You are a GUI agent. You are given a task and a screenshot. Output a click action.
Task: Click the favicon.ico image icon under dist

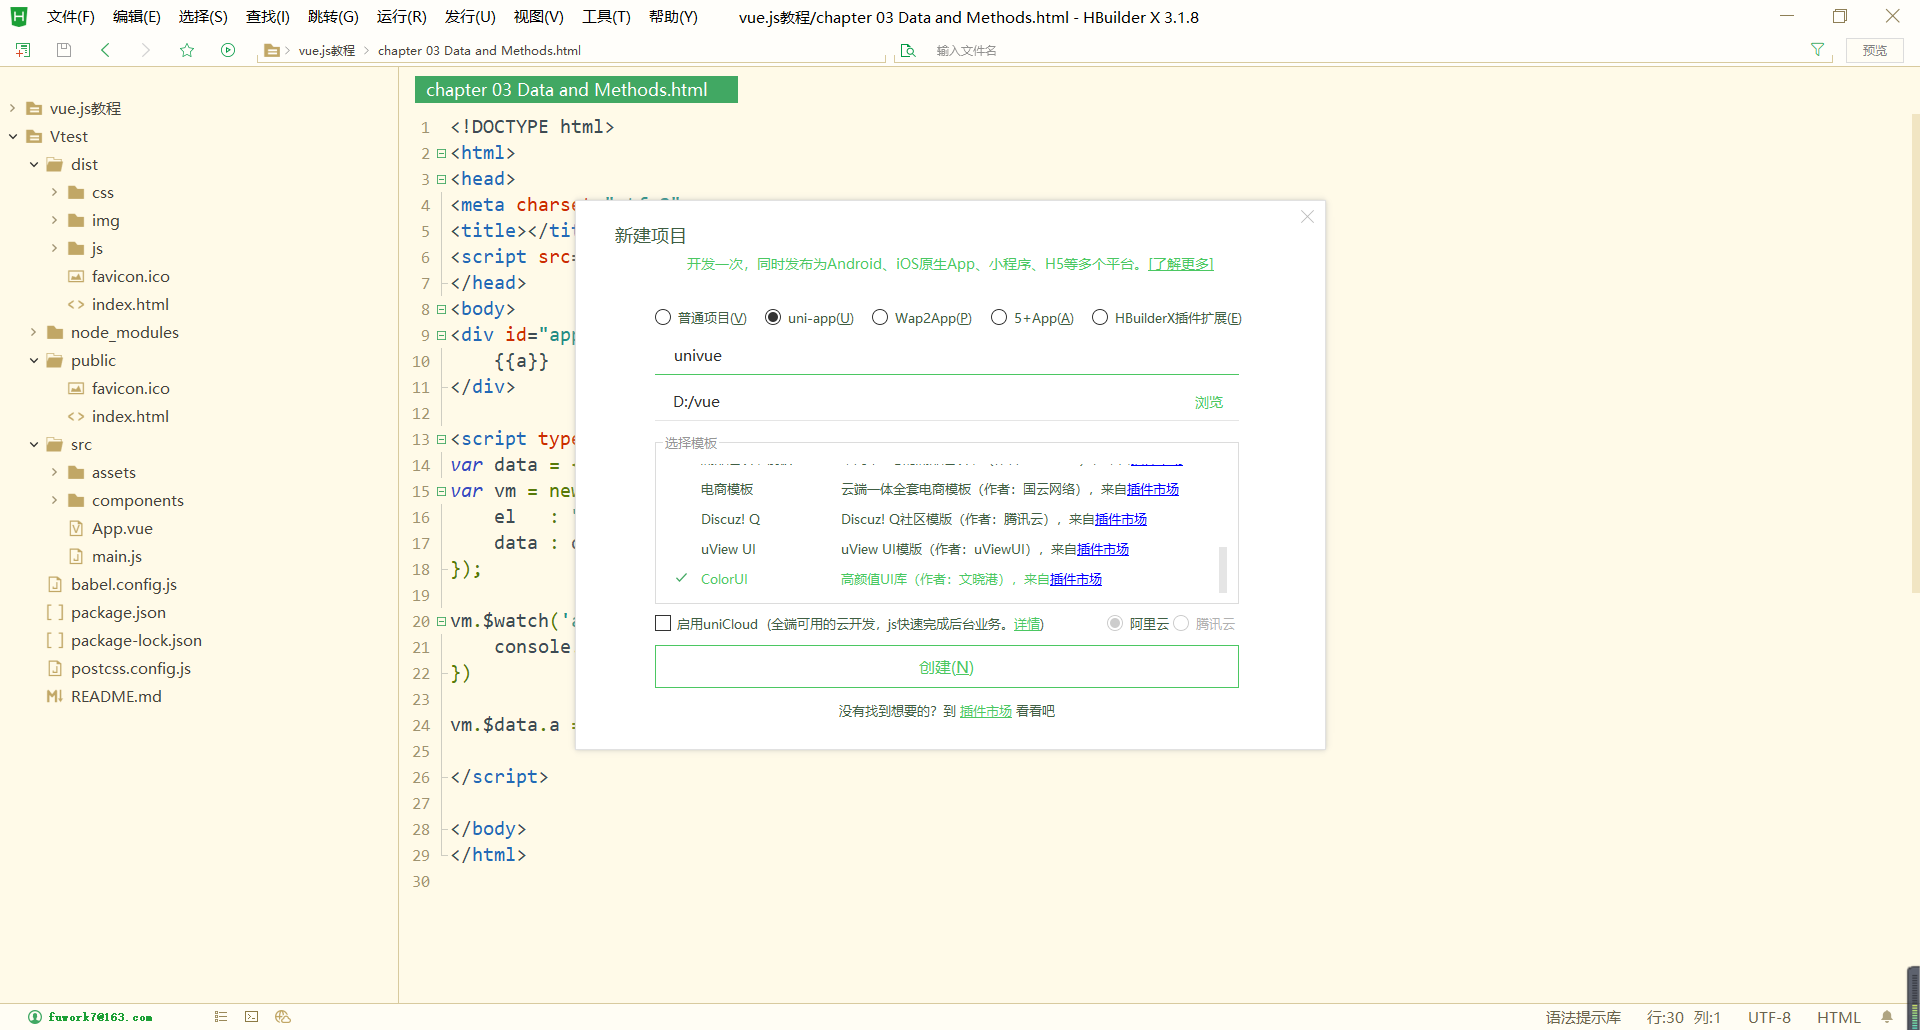[x=76, y=276]
